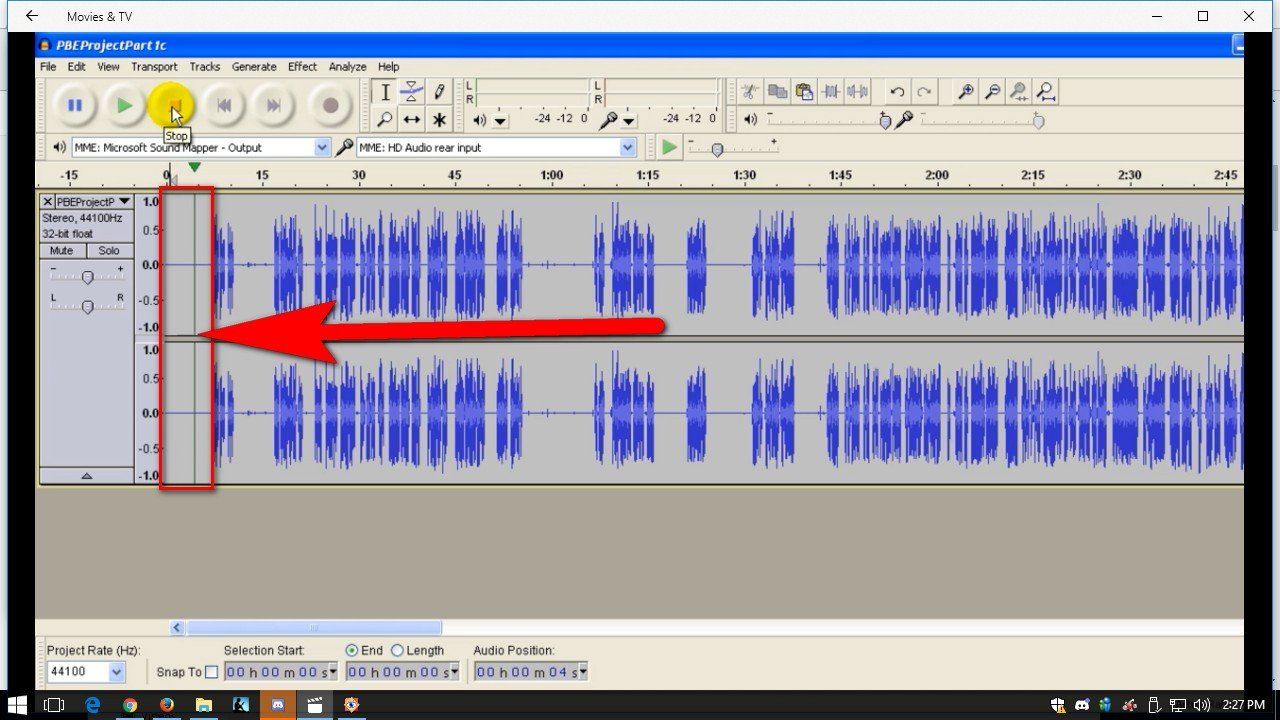Image resolution: width=1280 pixels, height=720 pixels.
Task: Collapse the track with bottom triangle
Action: click(x=86, y=476)
